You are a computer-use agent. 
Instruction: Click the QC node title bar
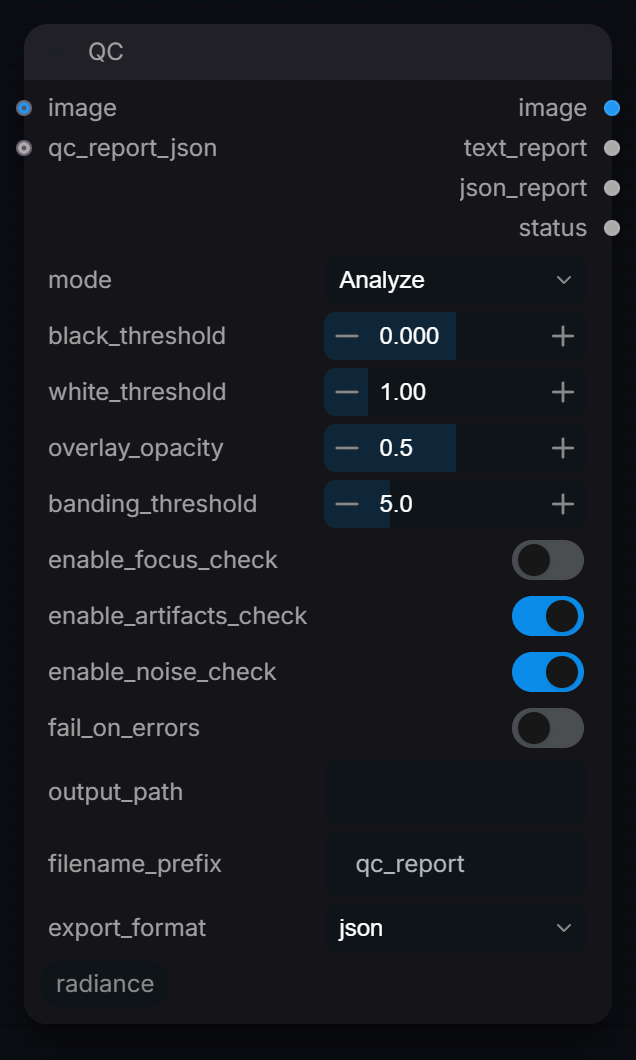pyautogui.click(x=318, y=52)
